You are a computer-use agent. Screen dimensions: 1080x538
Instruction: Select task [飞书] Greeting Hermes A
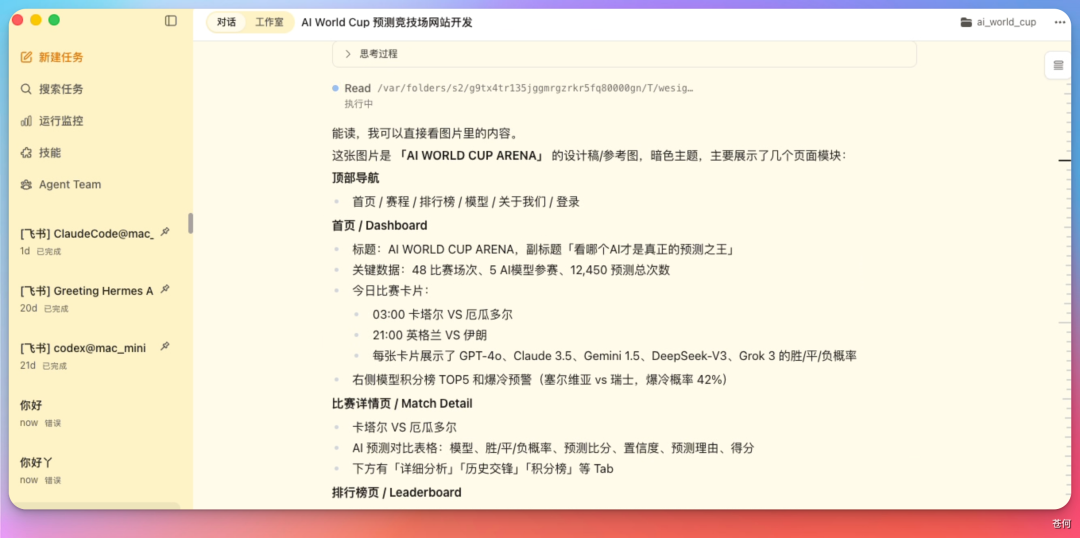(x=87, y=291)
